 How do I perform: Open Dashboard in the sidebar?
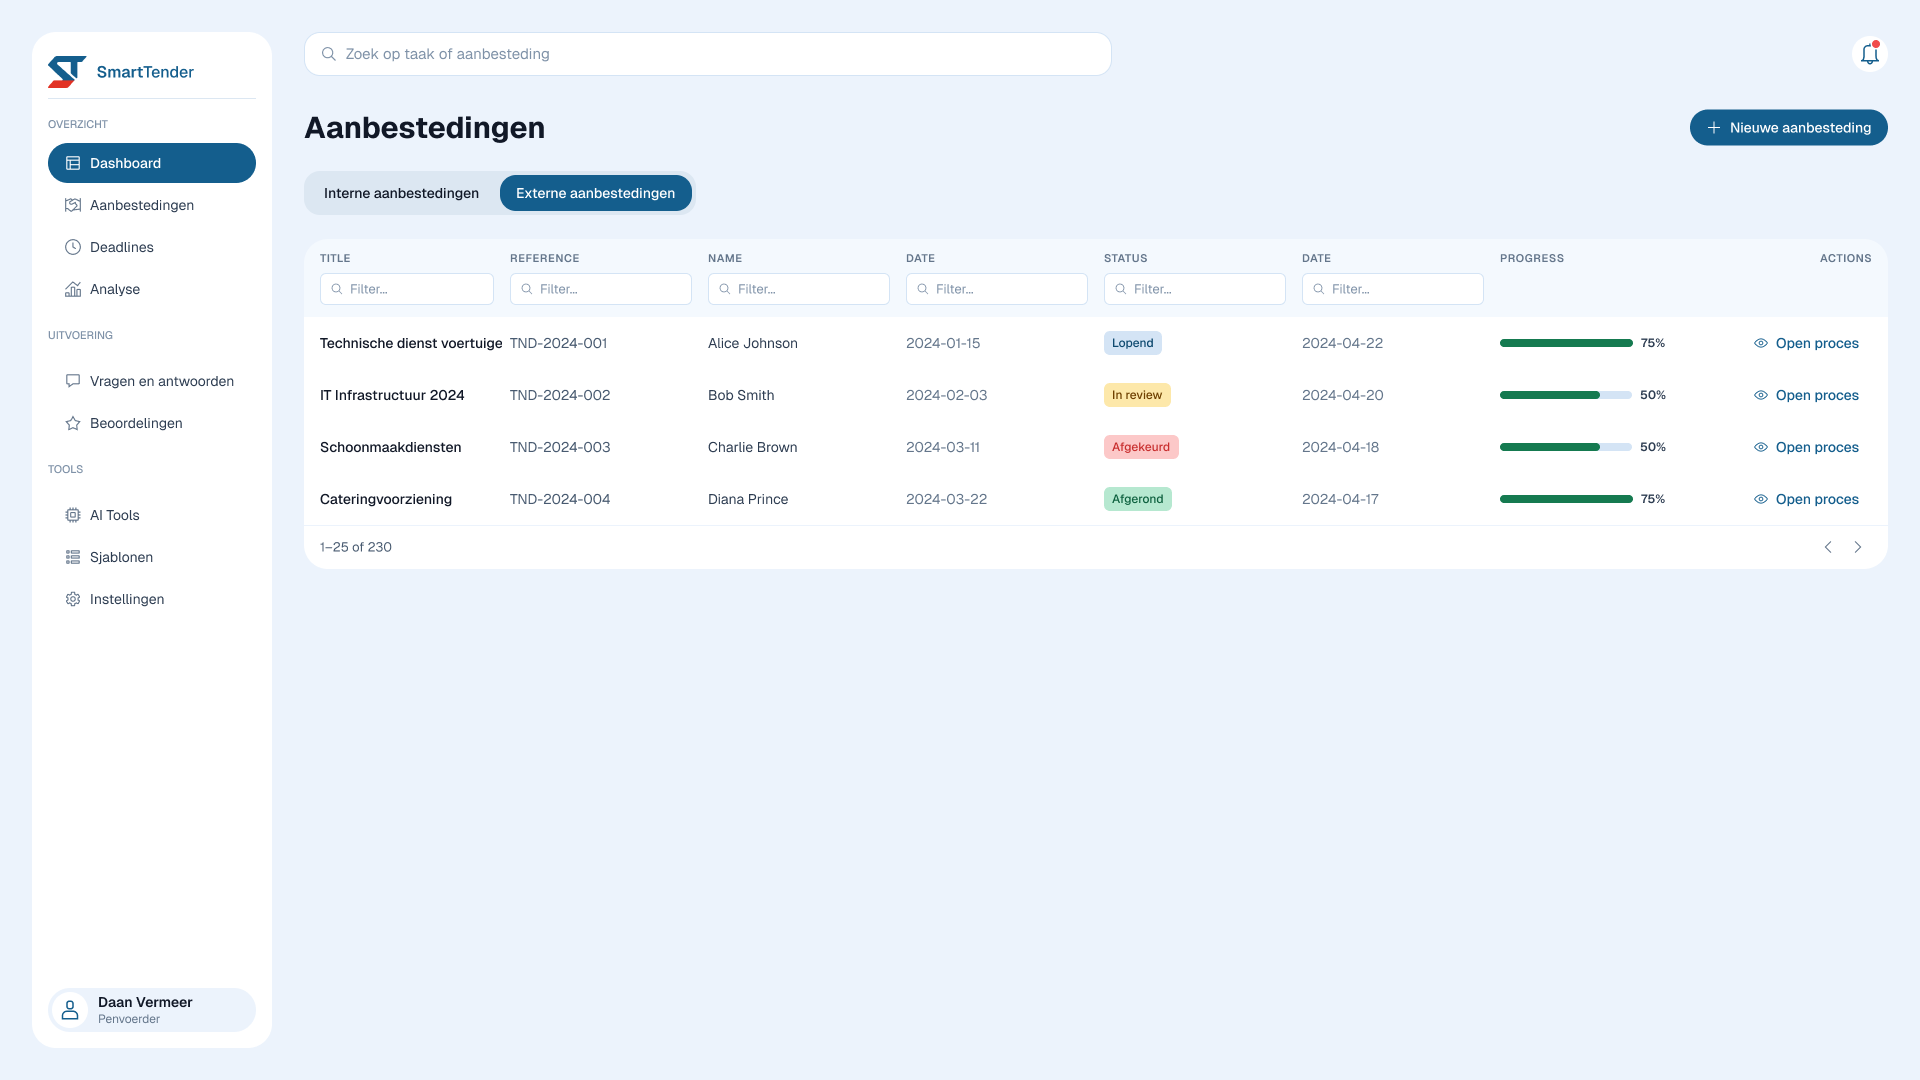(152, 163)
